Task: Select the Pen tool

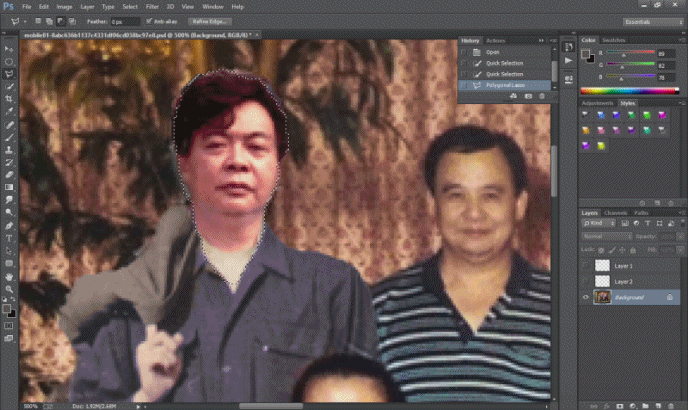Action: (x=9, y=226)
